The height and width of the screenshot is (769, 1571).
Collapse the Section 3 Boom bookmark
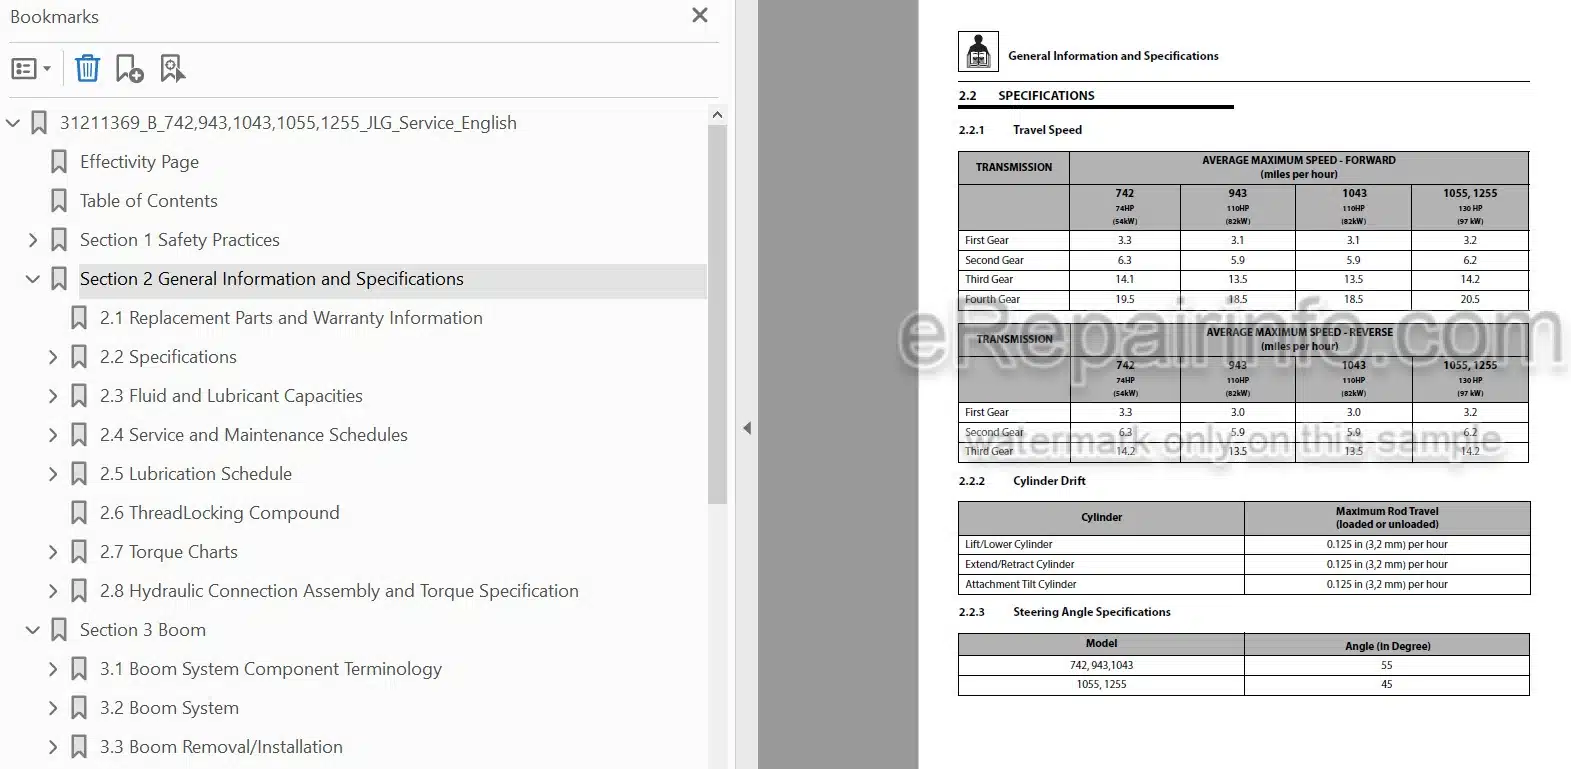pyautogui.click(x=33, y=630)
